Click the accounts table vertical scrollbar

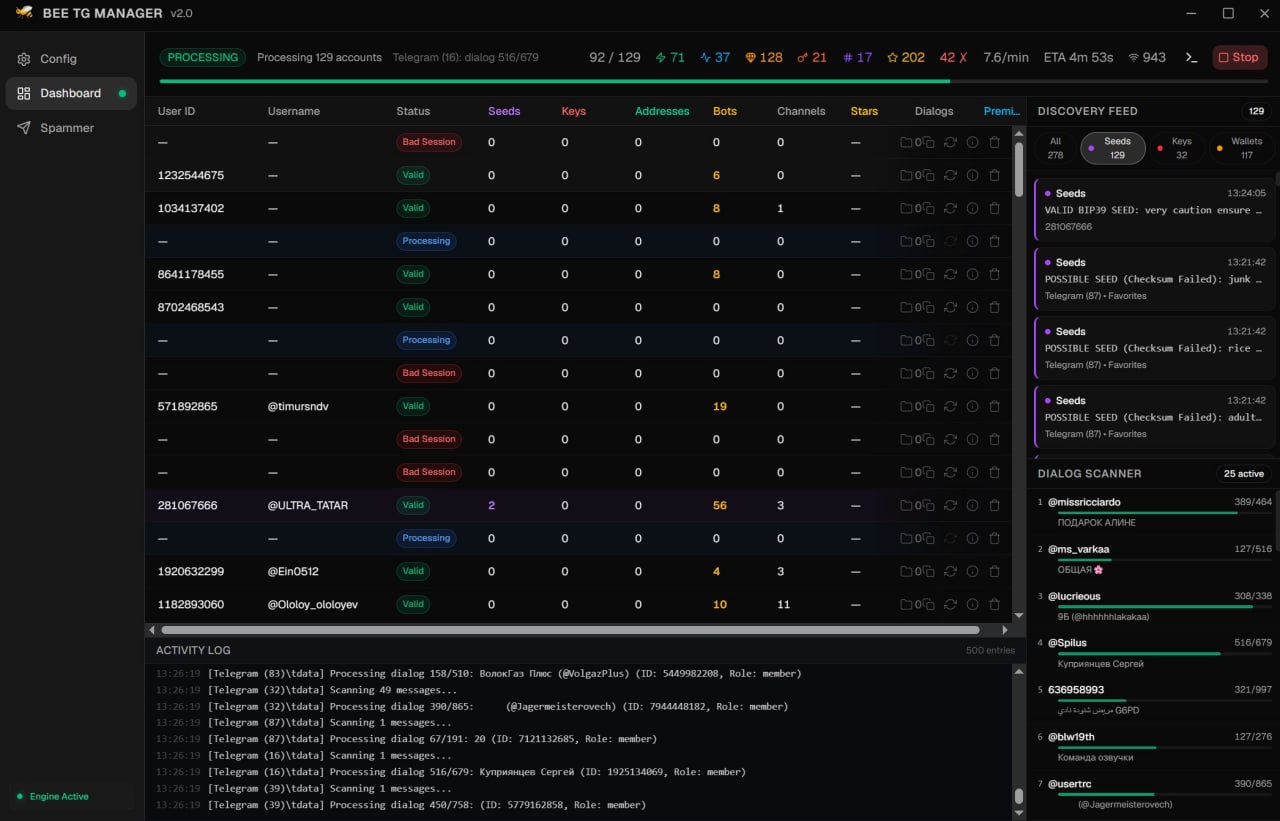point(1019,168)
